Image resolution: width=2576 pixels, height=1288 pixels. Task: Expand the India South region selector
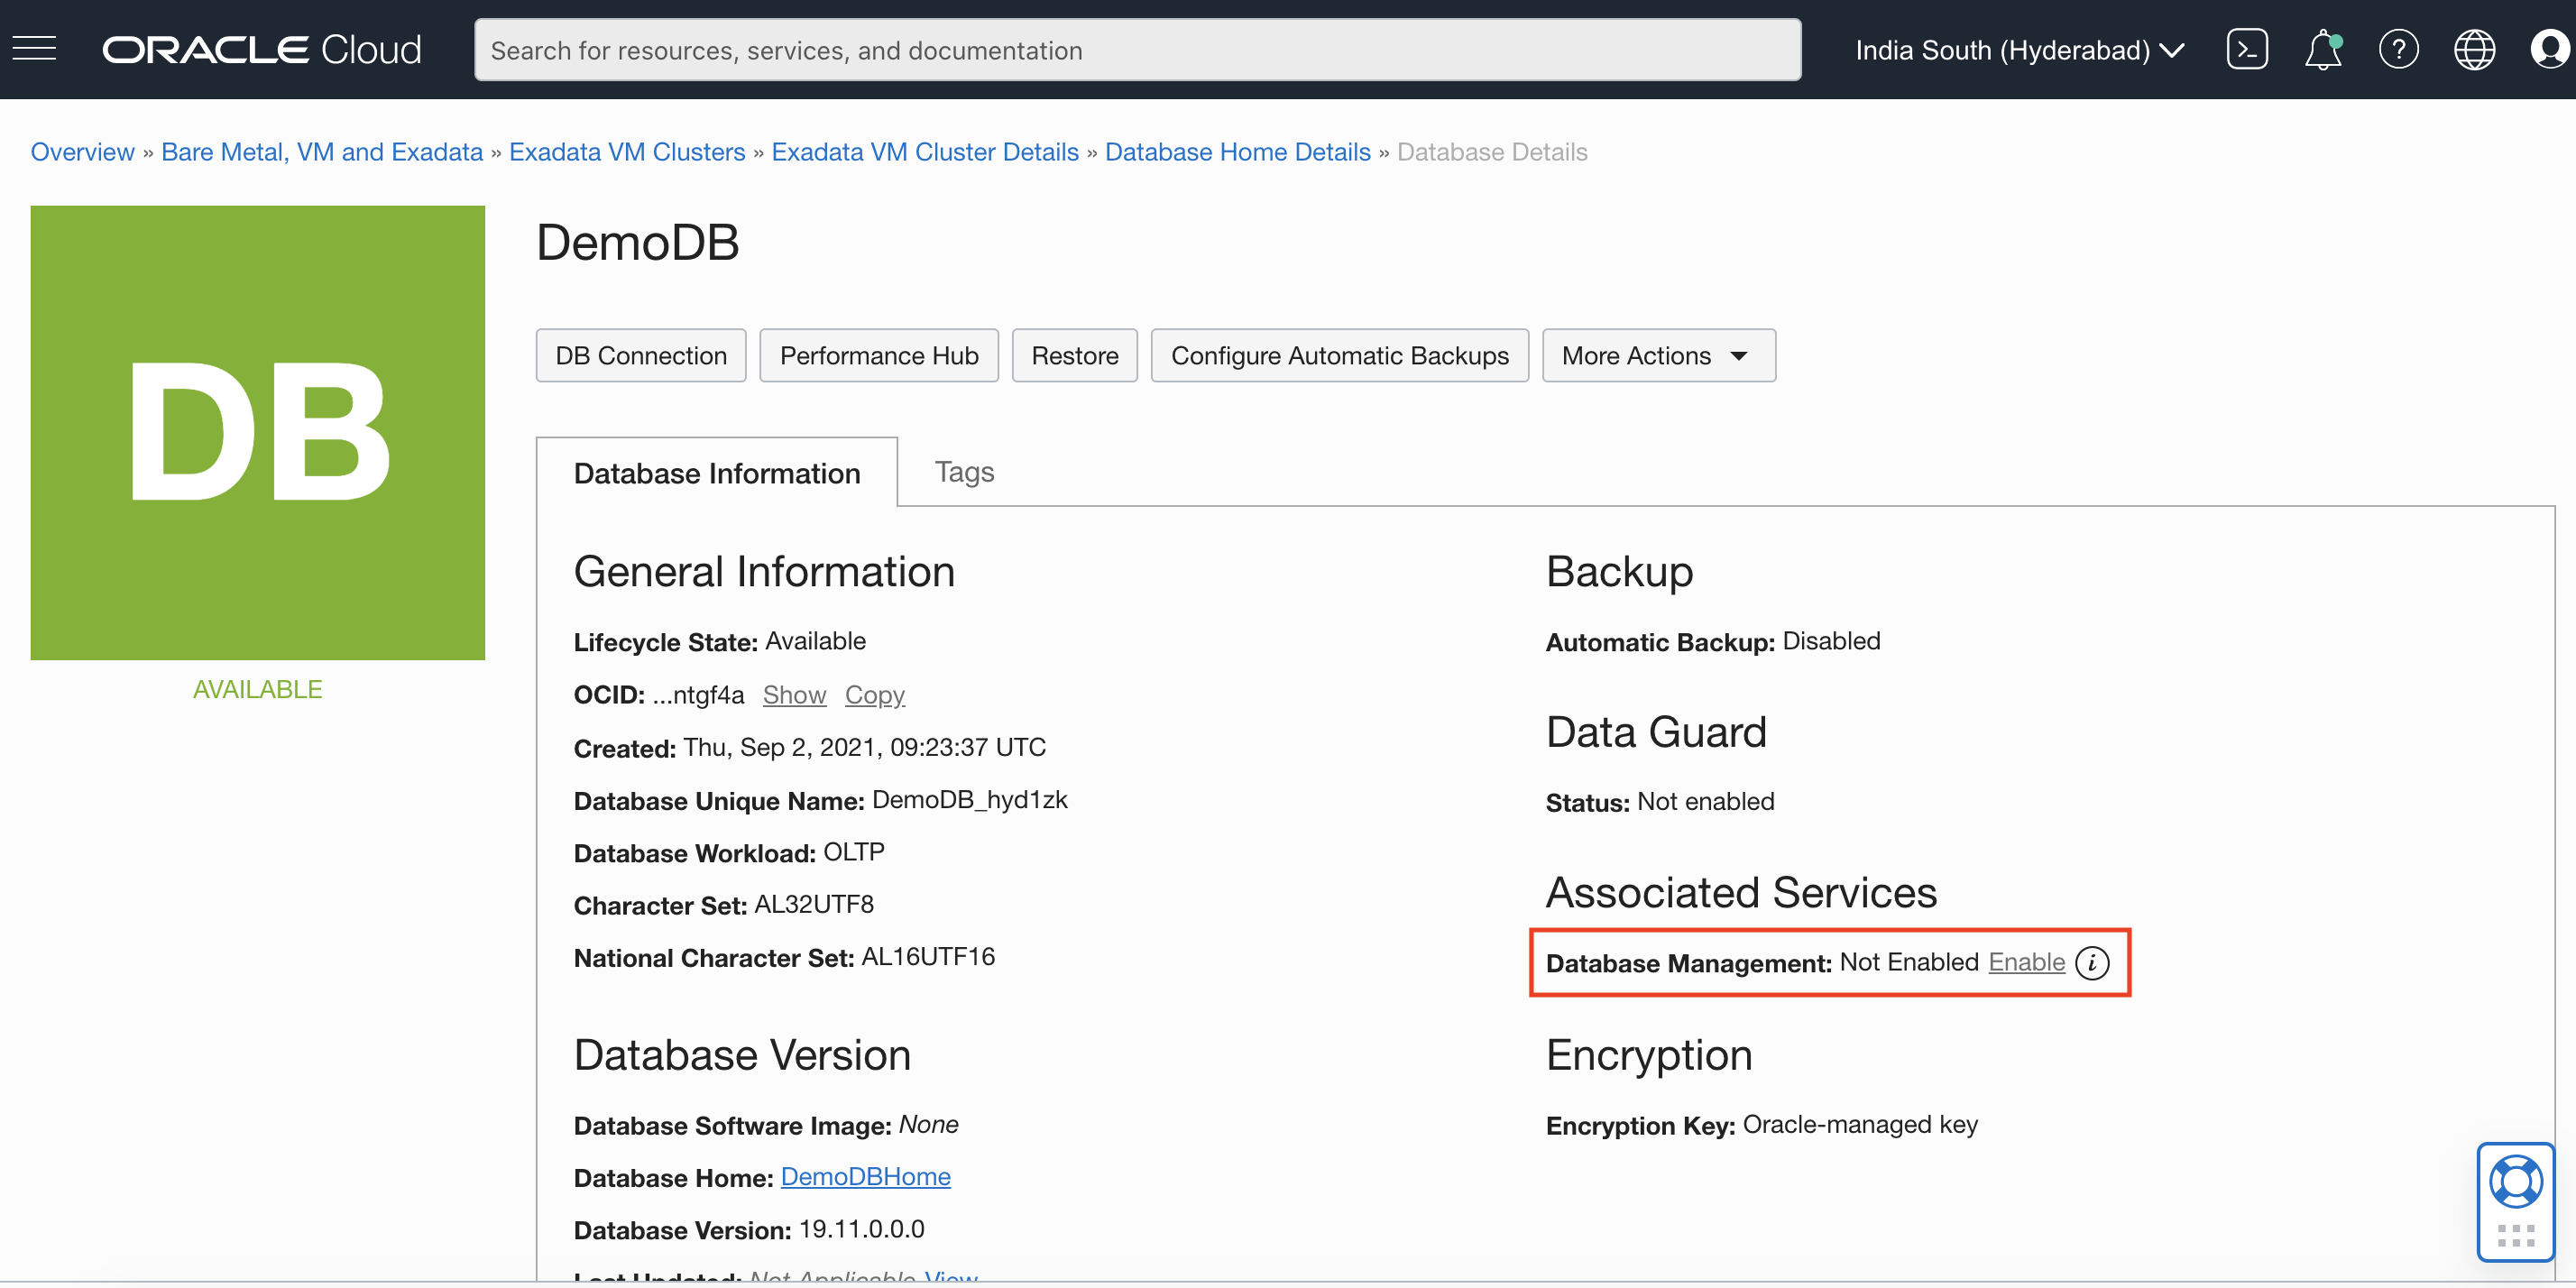click(2019, 50)
